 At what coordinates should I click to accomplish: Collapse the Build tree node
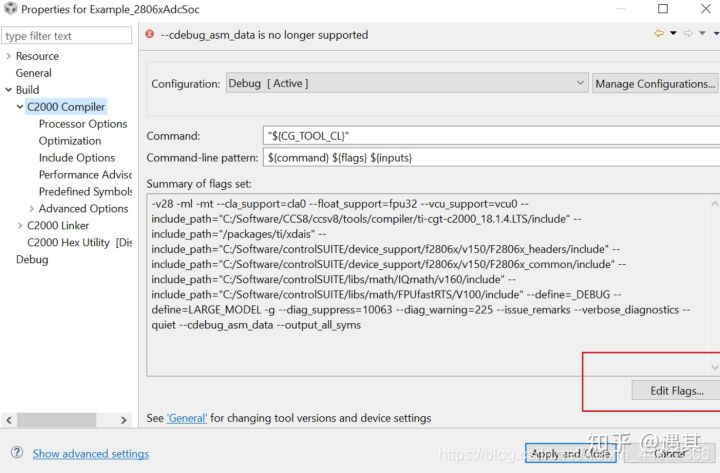click(8, 90)
